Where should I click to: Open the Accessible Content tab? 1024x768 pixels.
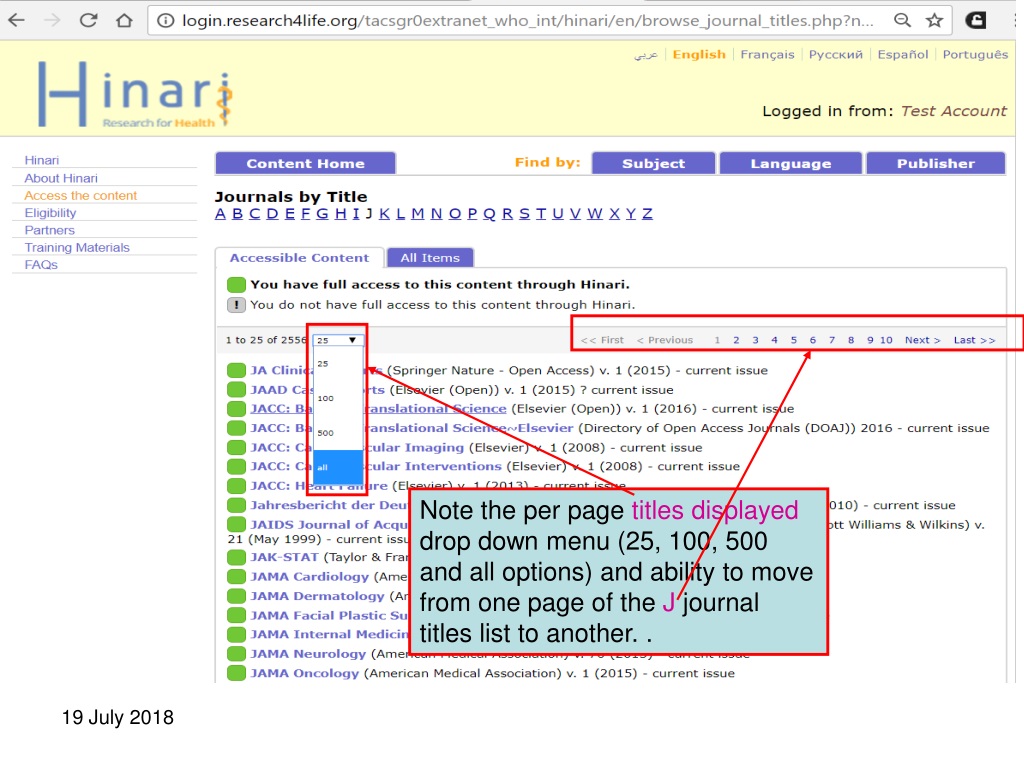pyautogui.click(x=299, y=258)
